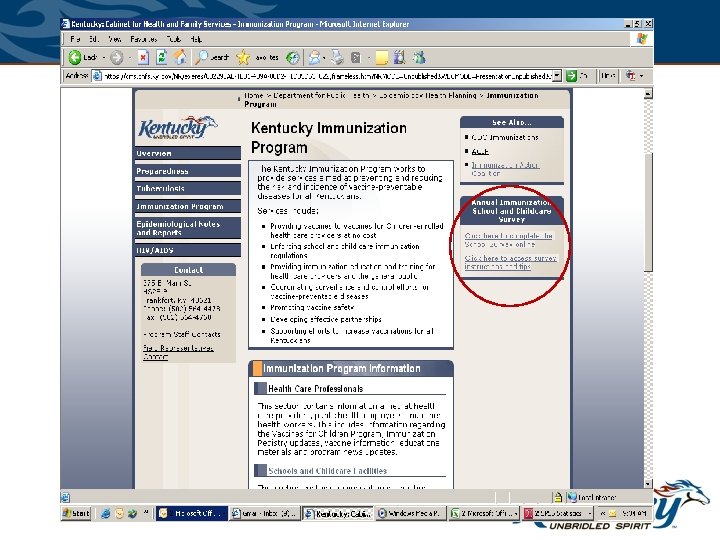The height and width of the screenshot is (540, 720).
Task: Click the page vertical scrollbar thumb
Action: tap(648, 212)
